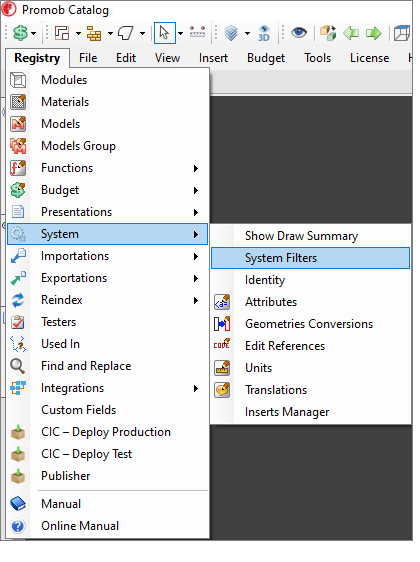Expand the Presentations submenu

[x=108, y=212]
